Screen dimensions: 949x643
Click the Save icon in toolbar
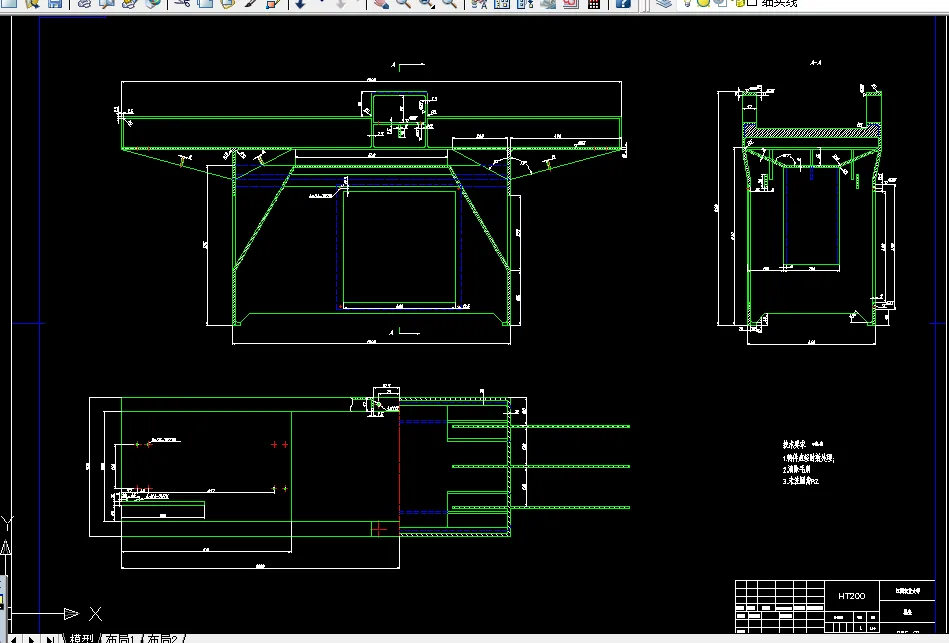55,3
